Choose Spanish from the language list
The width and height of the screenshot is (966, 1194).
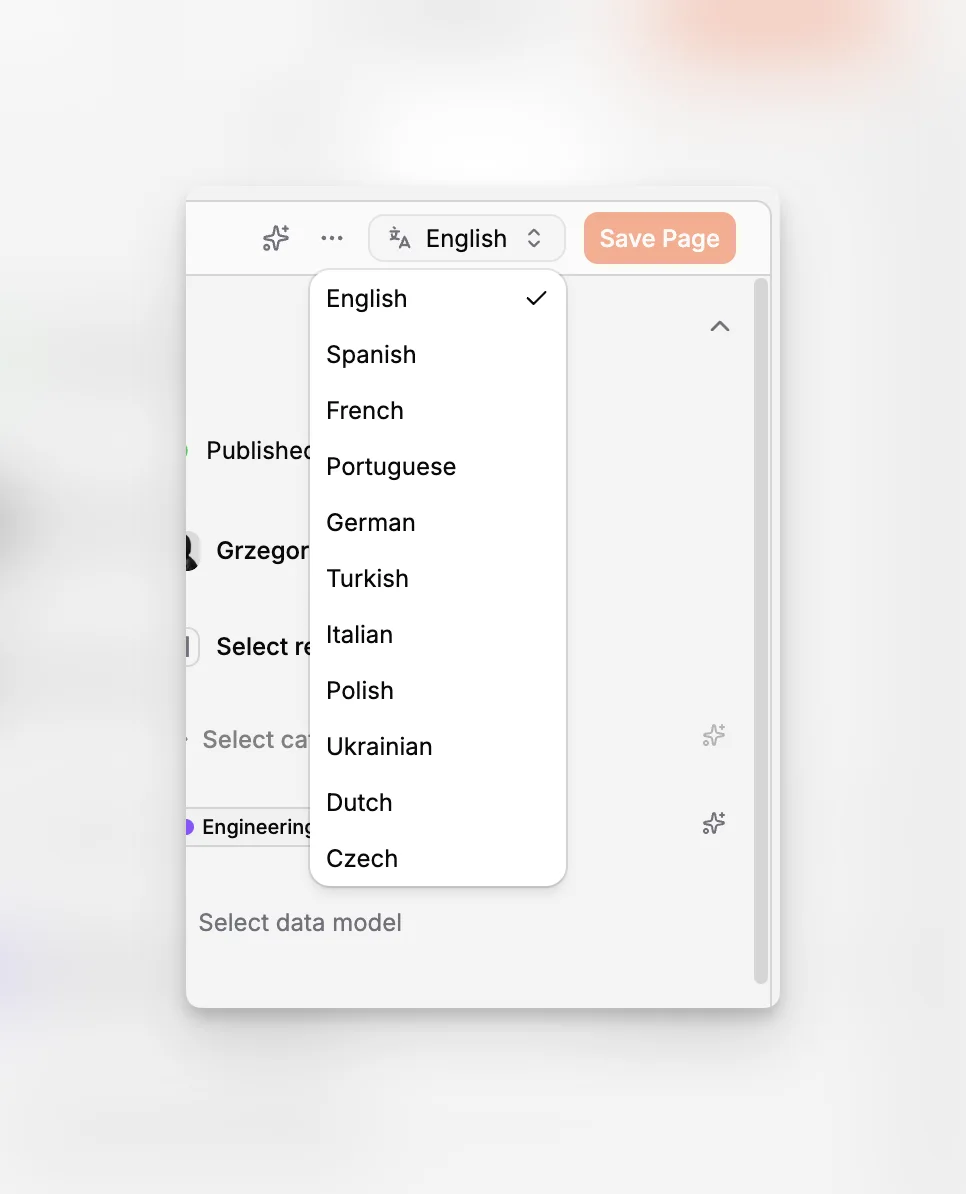438,355
